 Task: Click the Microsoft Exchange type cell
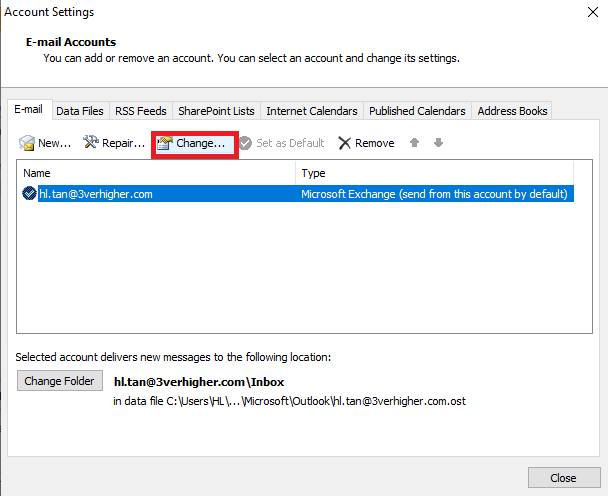pyautogui.click(x=434, y=194)
